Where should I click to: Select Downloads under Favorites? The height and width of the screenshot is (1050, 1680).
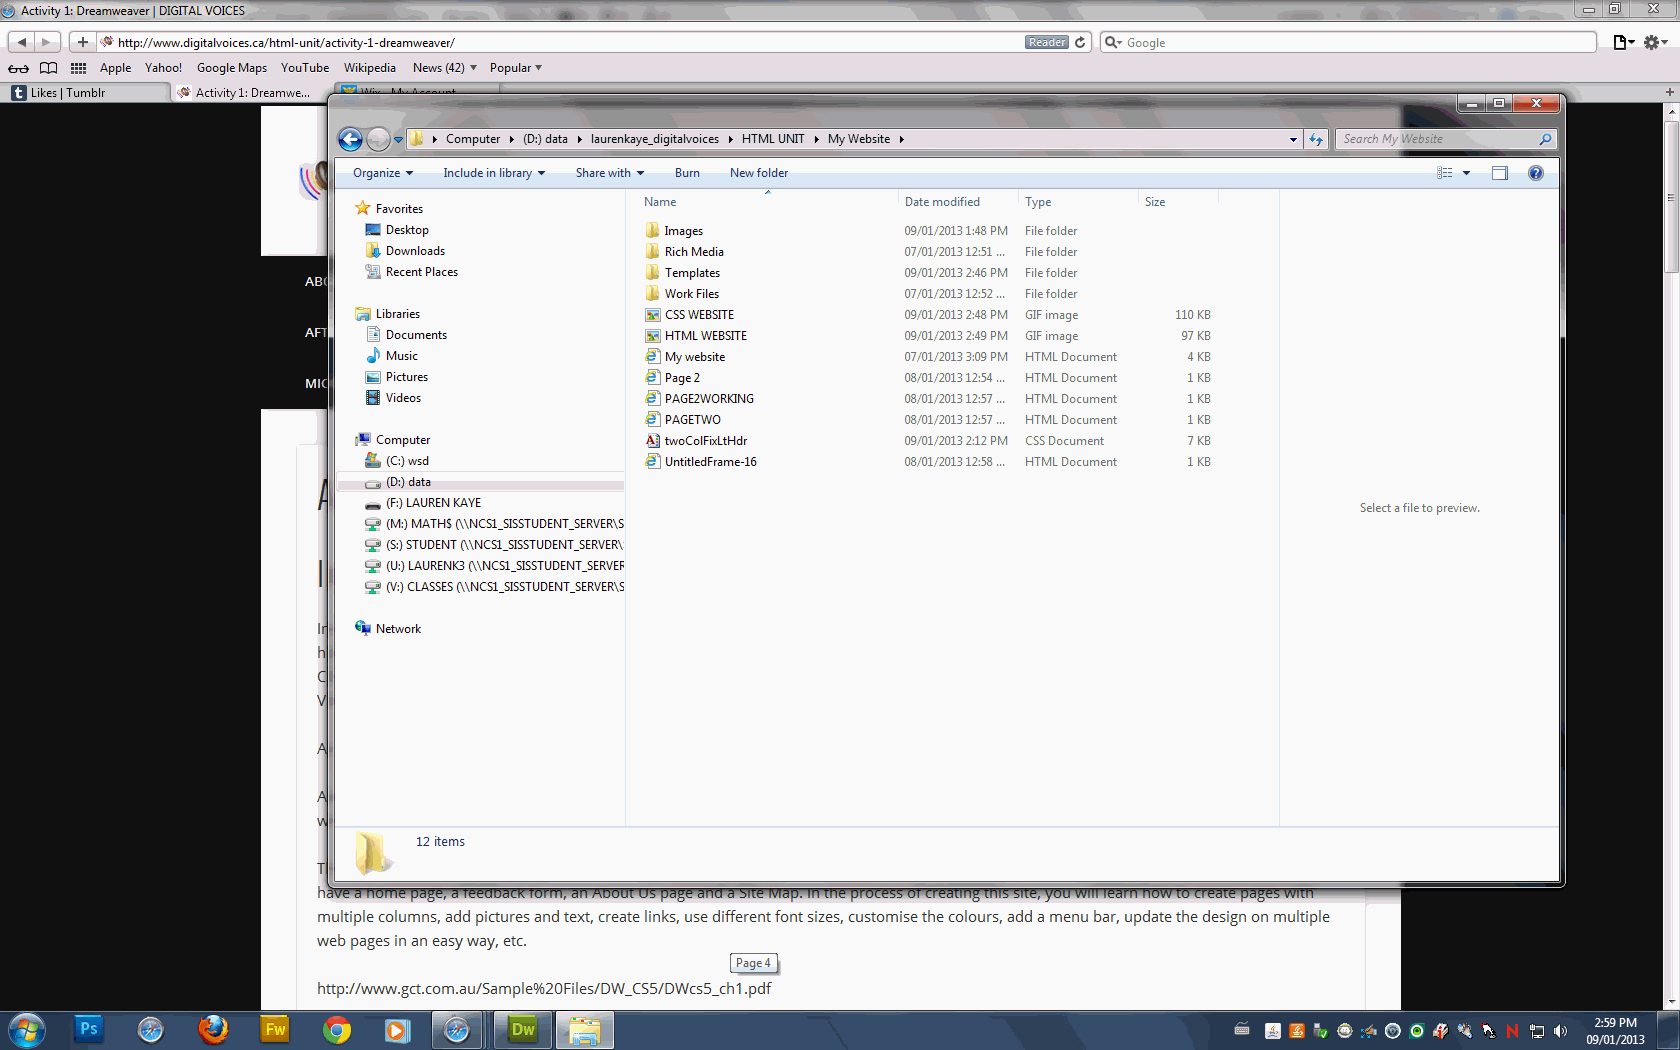415,251
